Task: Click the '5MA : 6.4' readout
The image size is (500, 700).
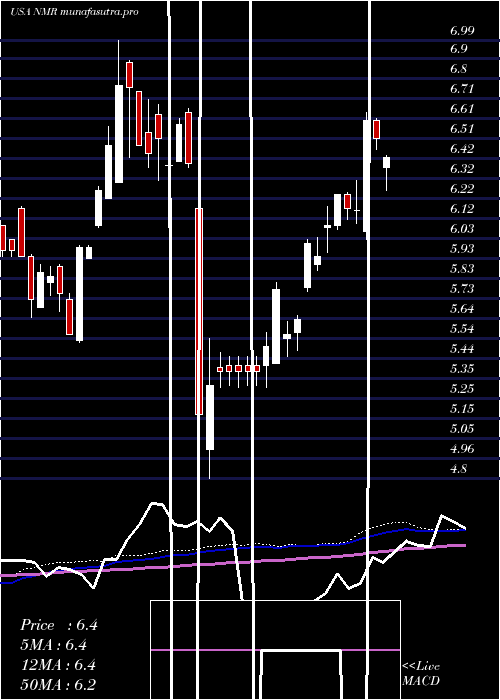Action: [x=54, y=645]
